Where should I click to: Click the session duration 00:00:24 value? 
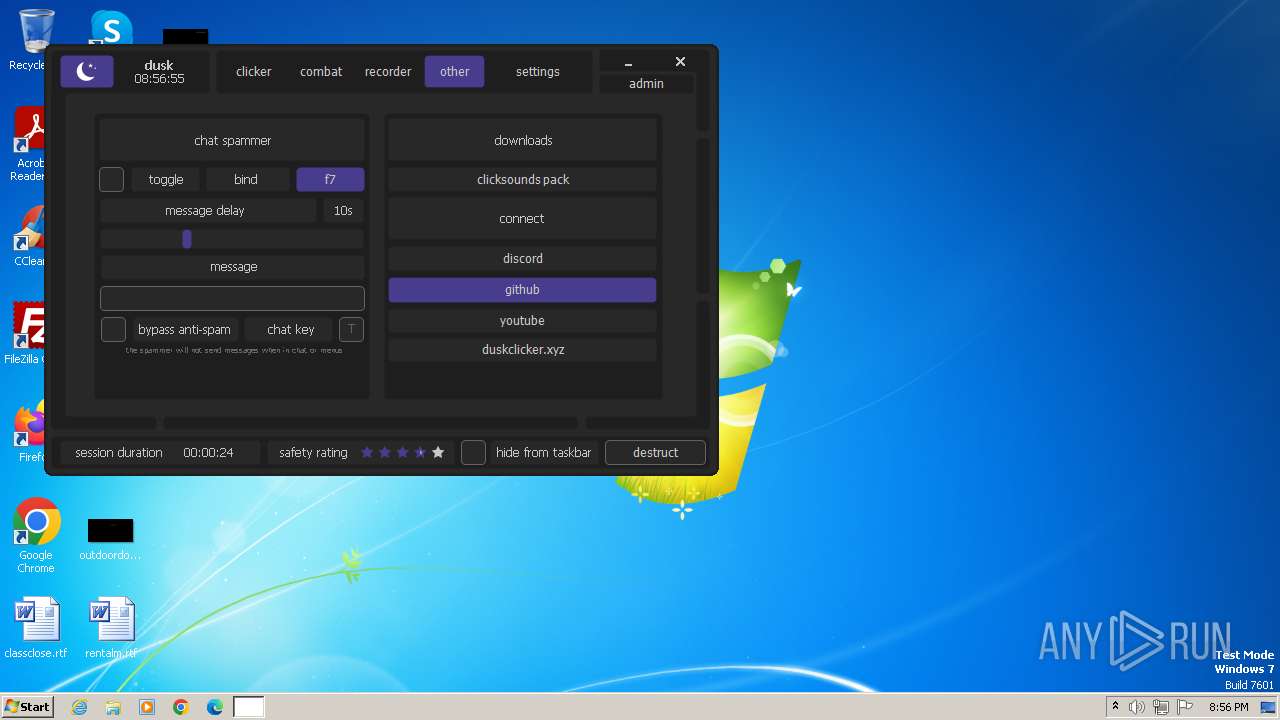[x=208, y=452]
